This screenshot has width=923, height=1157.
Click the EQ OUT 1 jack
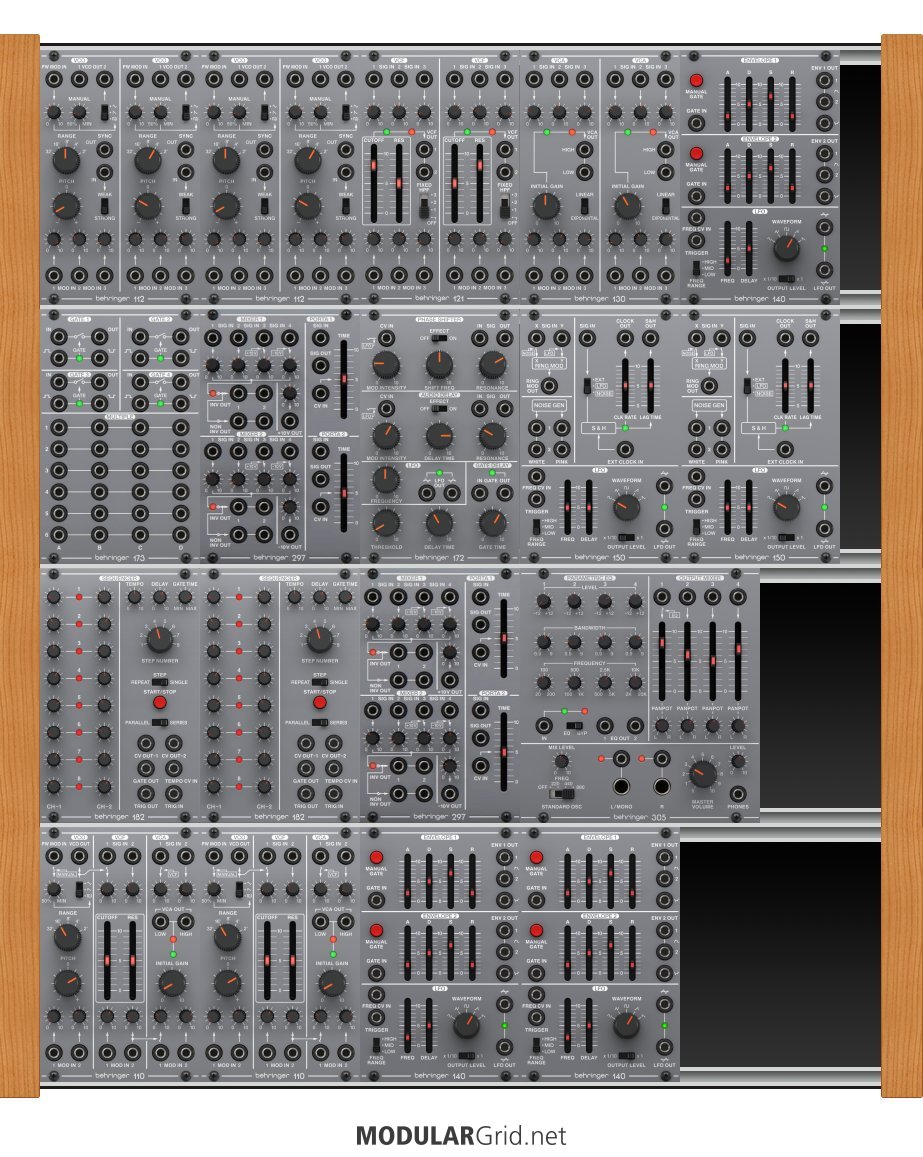click(x=605, y=725)
